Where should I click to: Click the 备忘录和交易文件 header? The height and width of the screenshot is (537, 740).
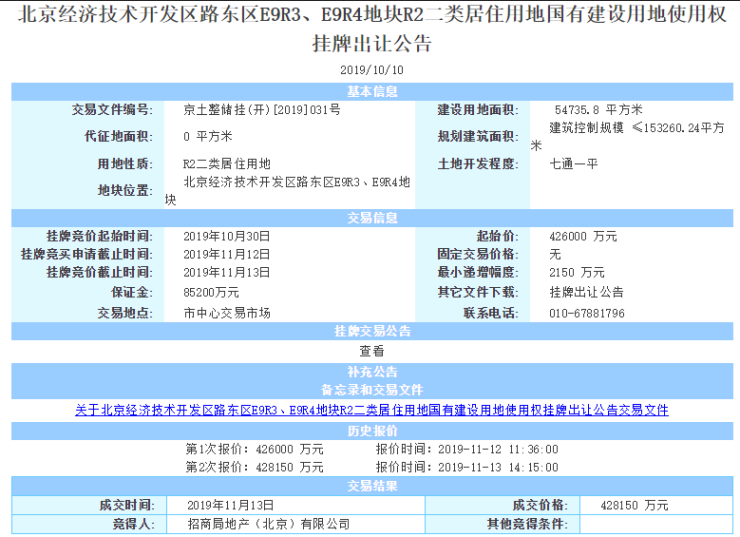tap(371, 389)
